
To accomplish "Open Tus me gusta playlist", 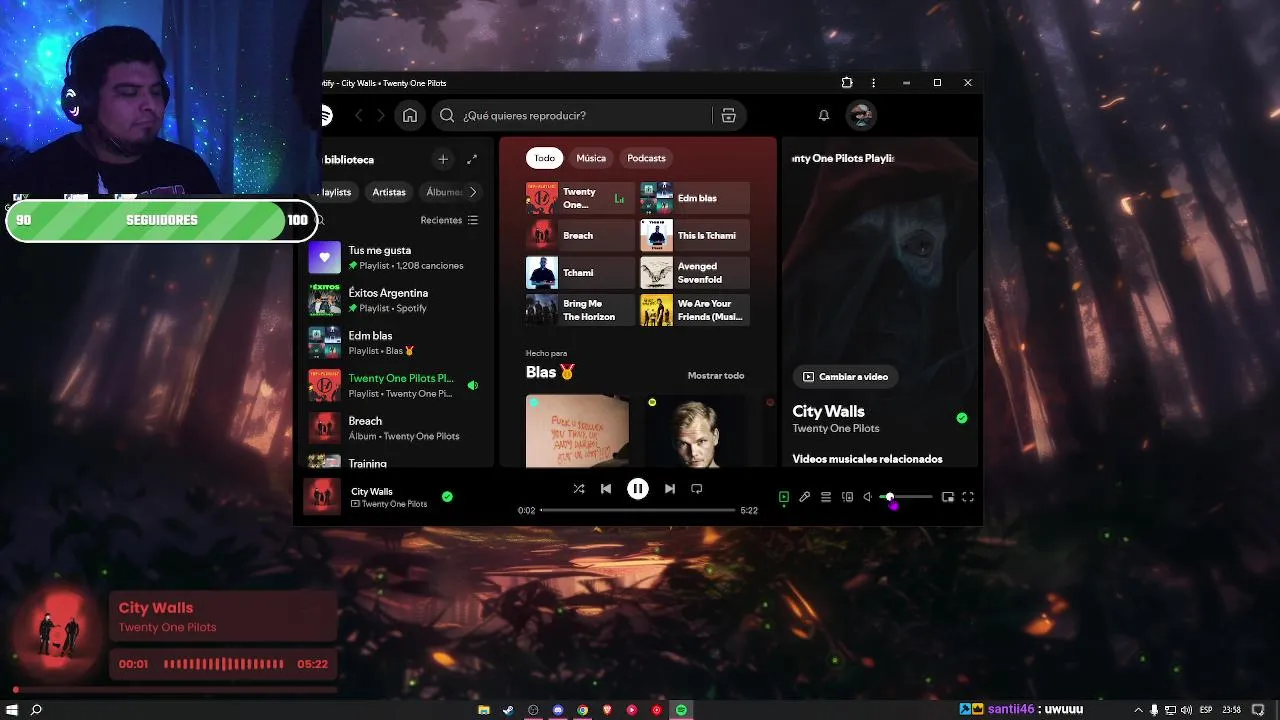I will 396,258.
